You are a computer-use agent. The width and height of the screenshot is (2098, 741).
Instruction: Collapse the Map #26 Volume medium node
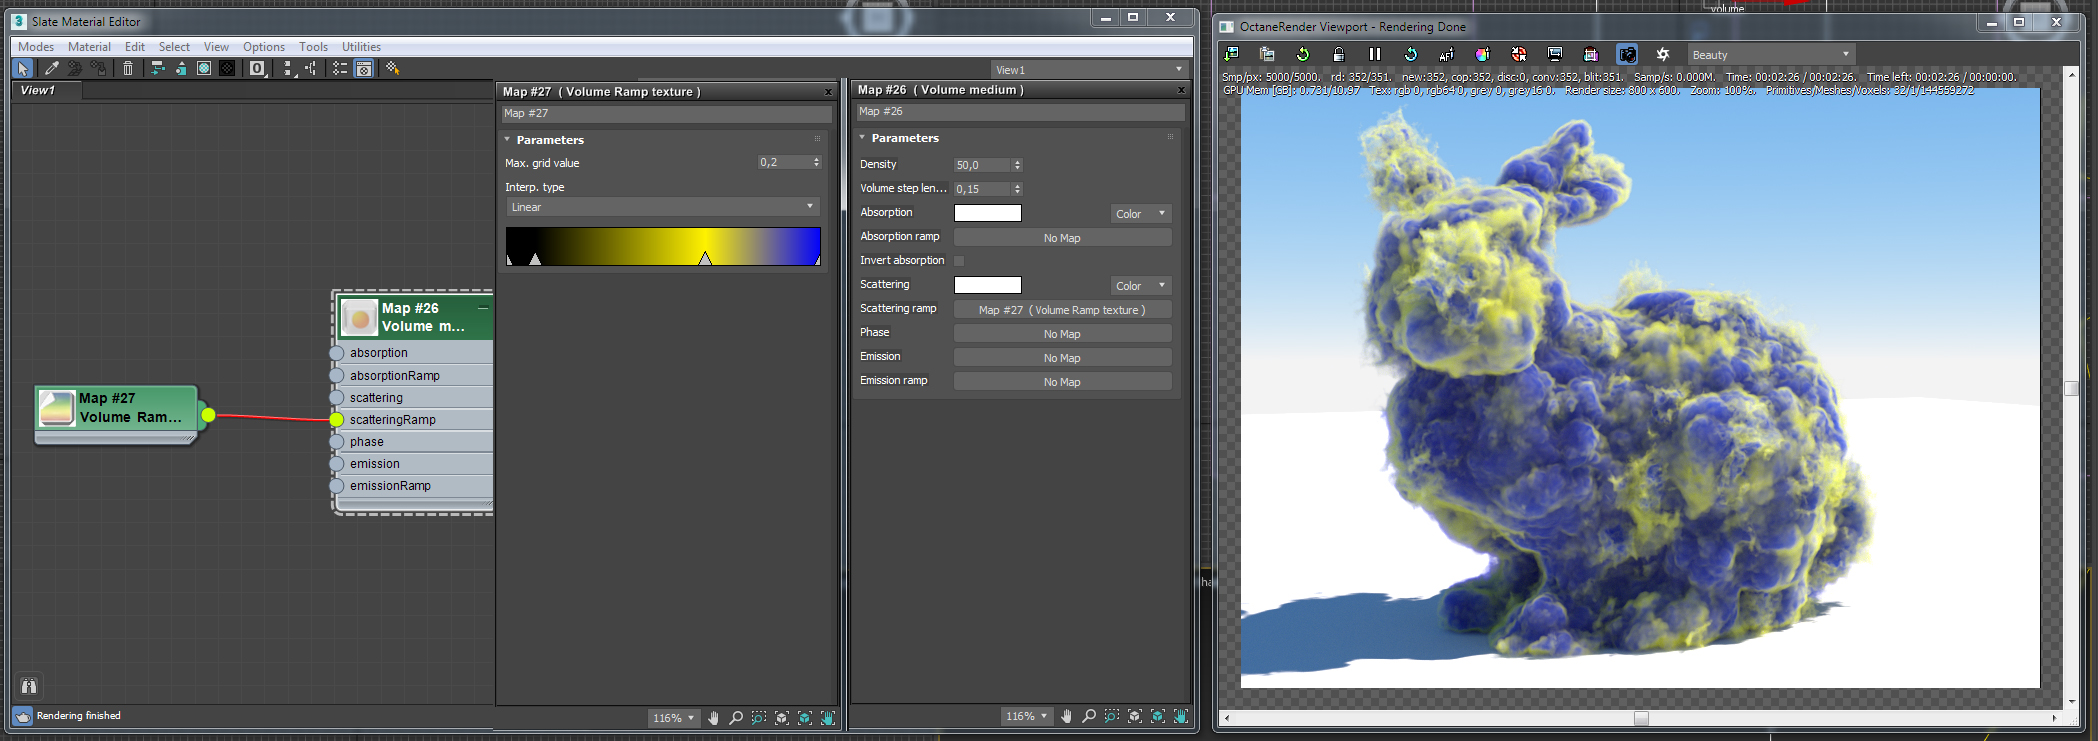click(483, 307)
